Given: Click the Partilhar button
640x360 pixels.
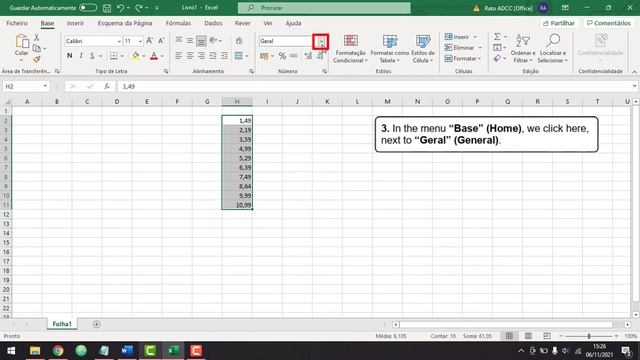Looking at the screenshot, I should point(559,23).
